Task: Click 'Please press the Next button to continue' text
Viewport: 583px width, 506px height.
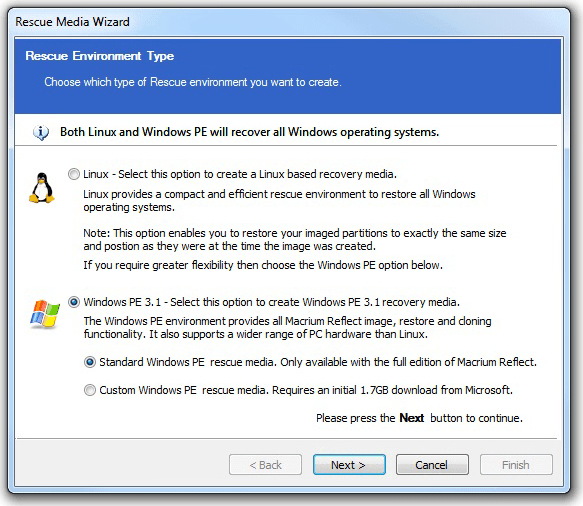Action: click(419, 418)
